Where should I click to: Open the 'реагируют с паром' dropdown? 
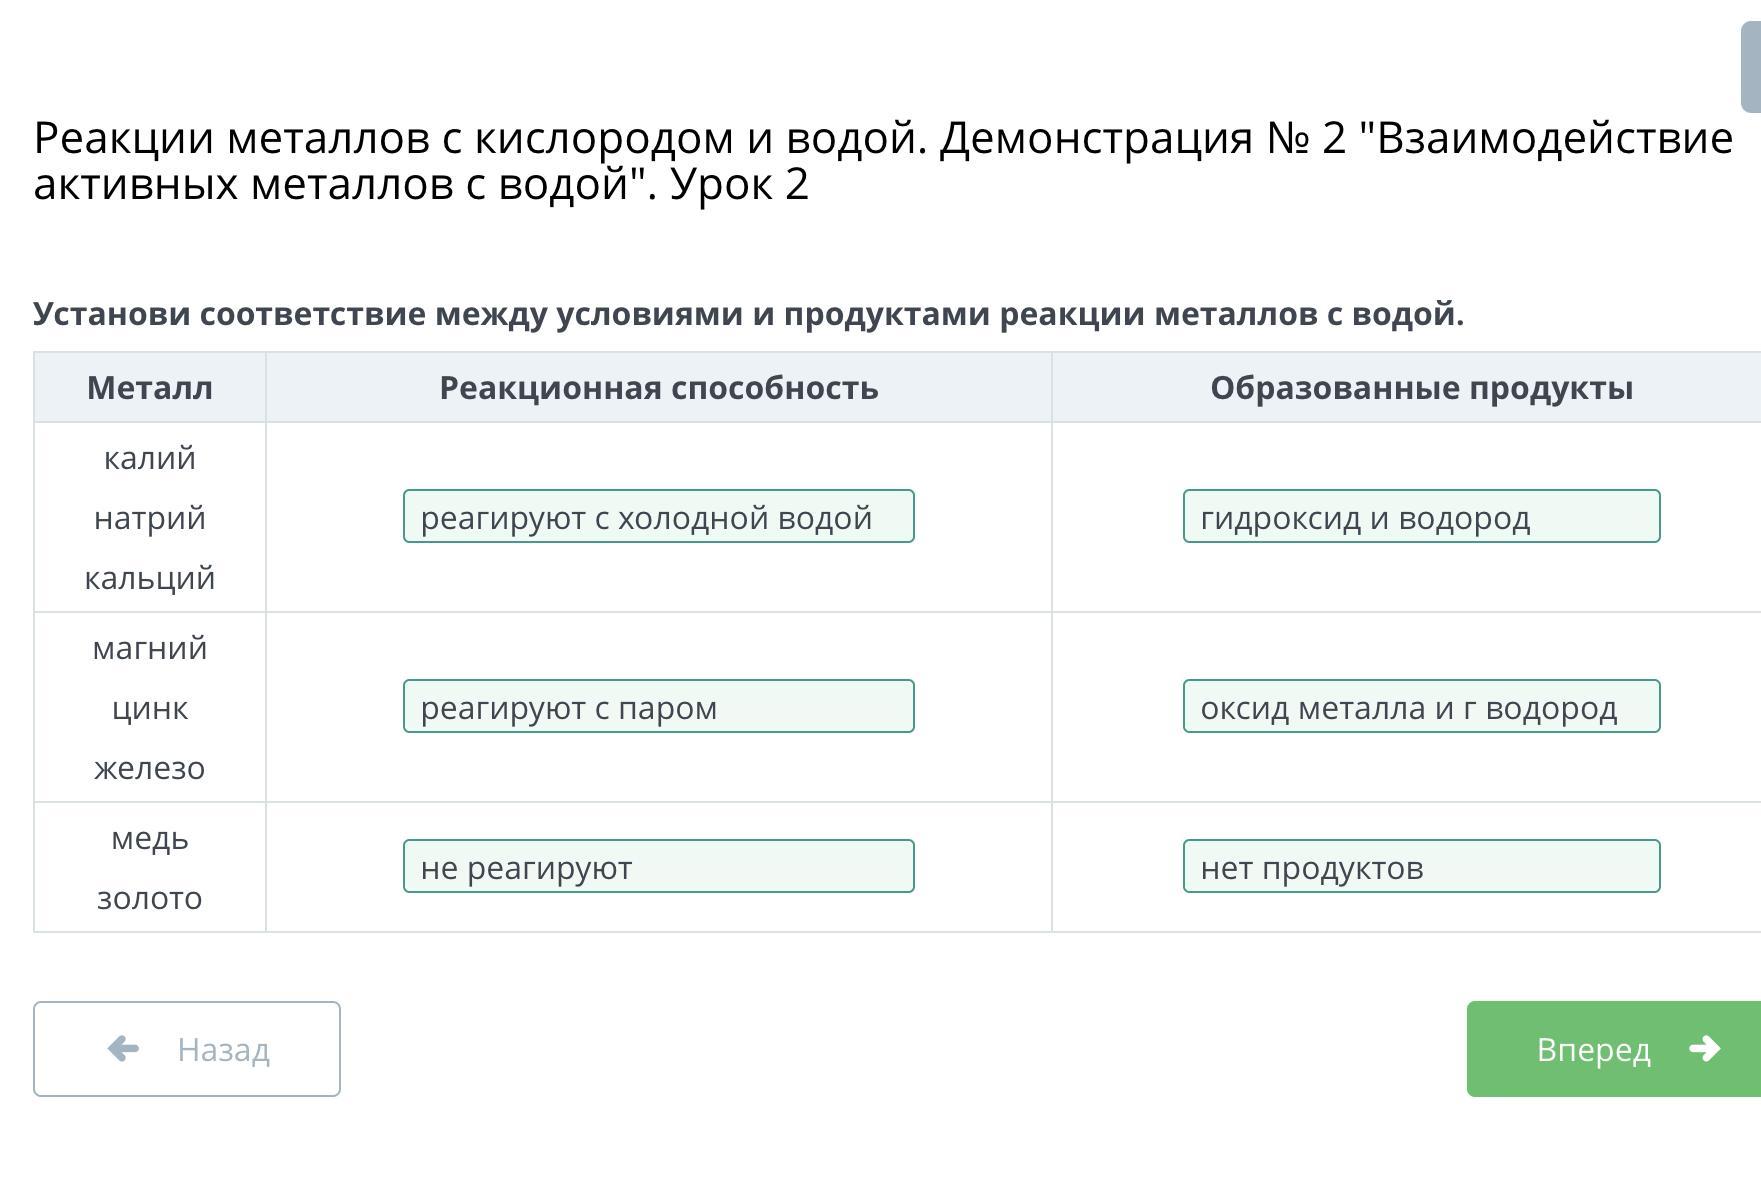click(659, 706)
